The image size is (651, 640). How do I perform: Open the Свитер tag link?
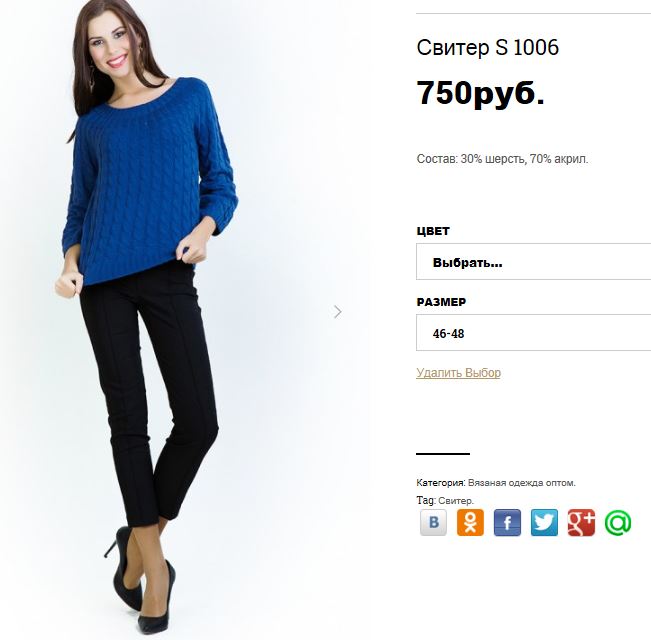(455, 501)
